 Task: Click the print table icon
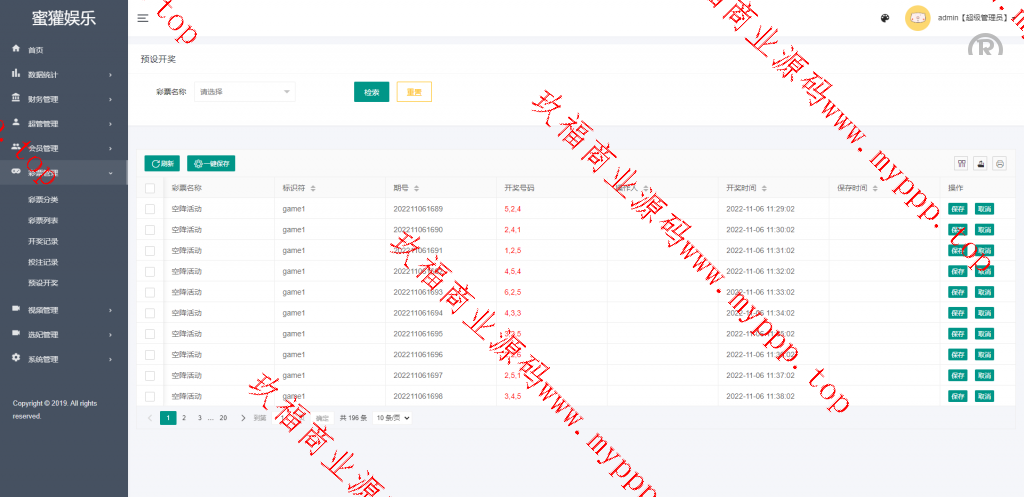point(999,164)
